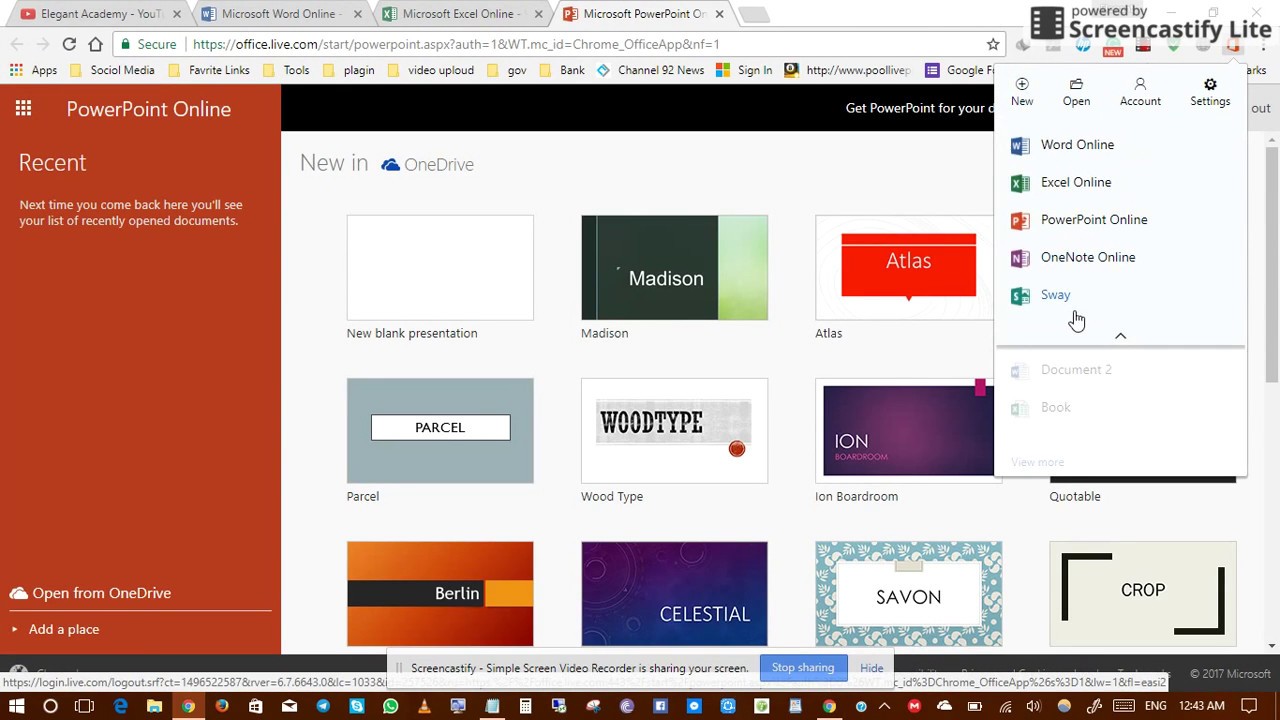The height and width of the screenshot is (720, 1280).
Task: Open the Account icon in popup
Action: [1140, 91]
